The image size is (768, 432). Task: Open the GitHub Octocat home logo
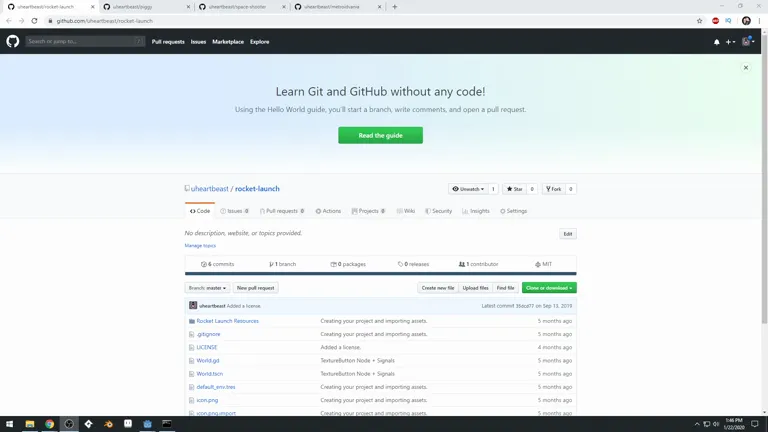click(x=13, y=42)
